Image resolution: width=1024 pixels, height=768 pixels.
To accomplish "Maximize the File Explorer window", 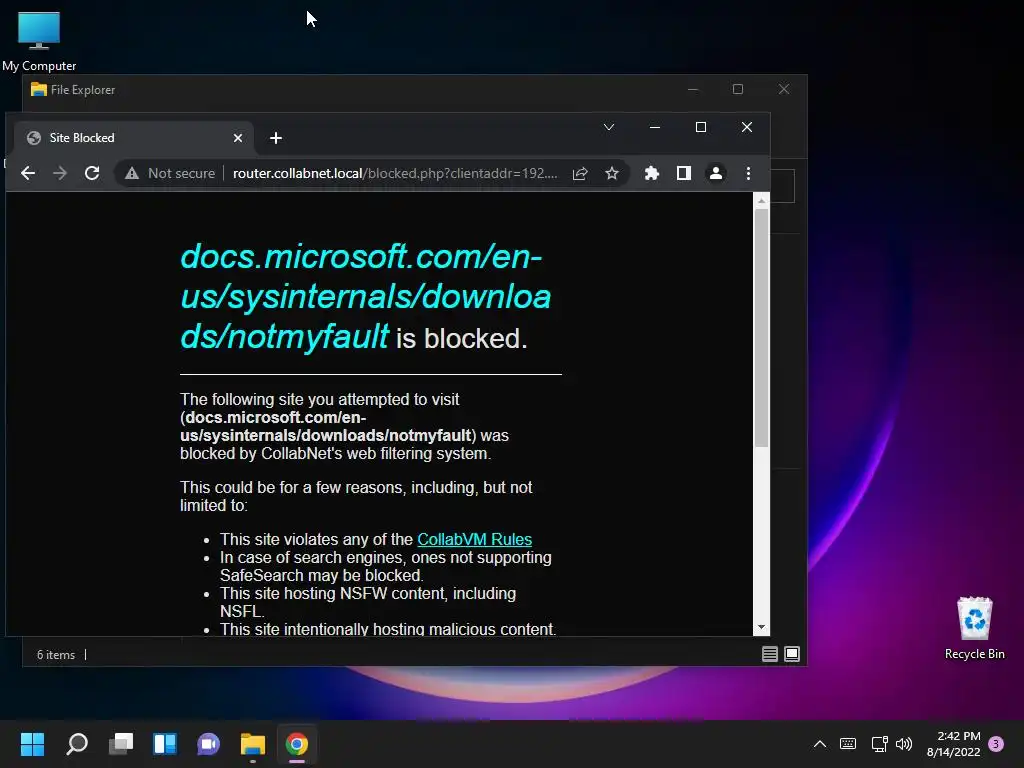I will coord(738,89).
